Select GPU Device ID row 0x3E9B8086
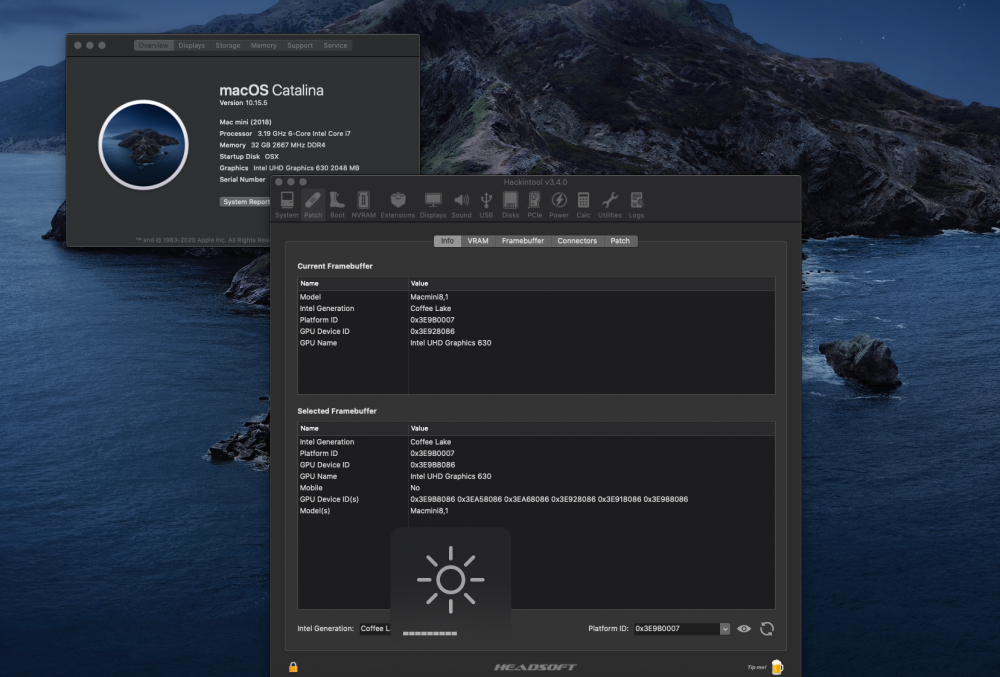The width and height of the screenshot is (1000, 677). click(x=536, y=465)
